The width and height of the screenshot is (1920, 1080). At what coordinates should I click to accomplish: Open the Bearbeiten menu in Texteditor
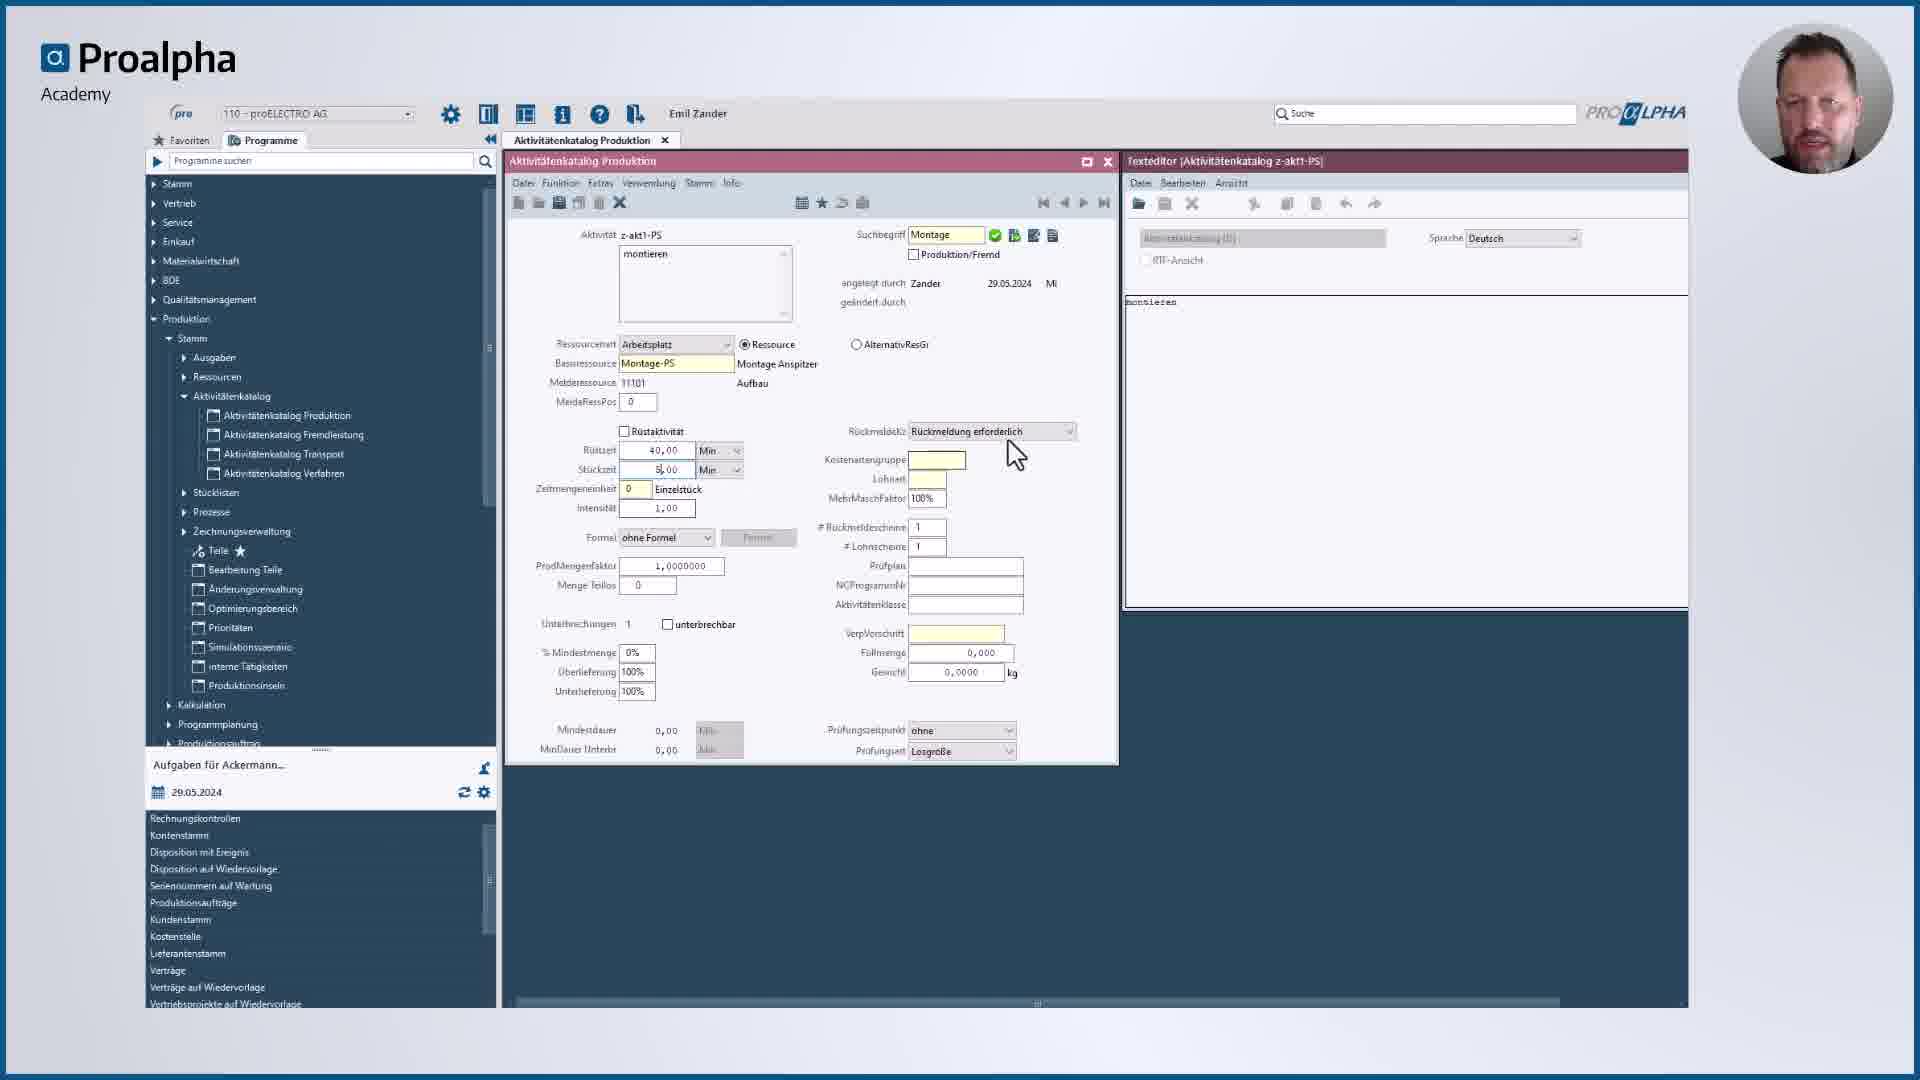coord(1182,183)
